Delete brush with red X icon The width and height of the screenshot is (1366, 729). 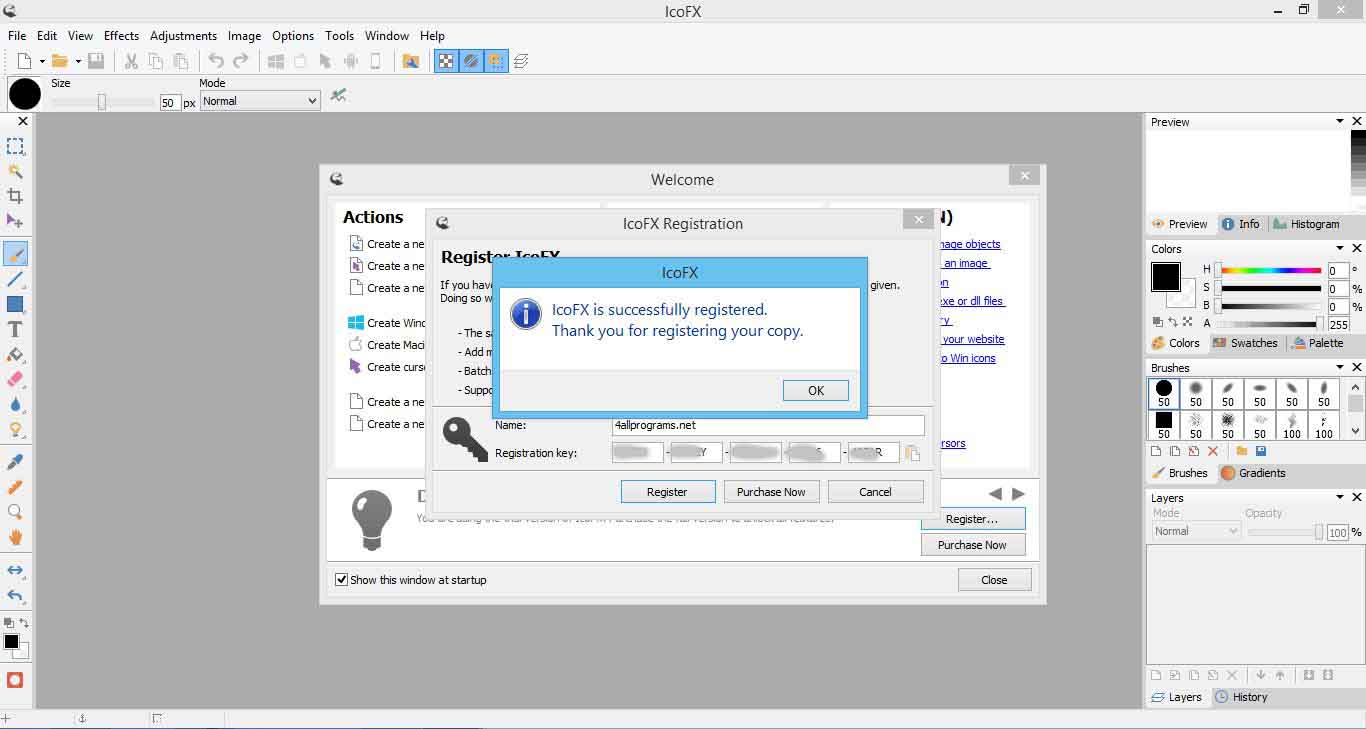click(1213, 452)
